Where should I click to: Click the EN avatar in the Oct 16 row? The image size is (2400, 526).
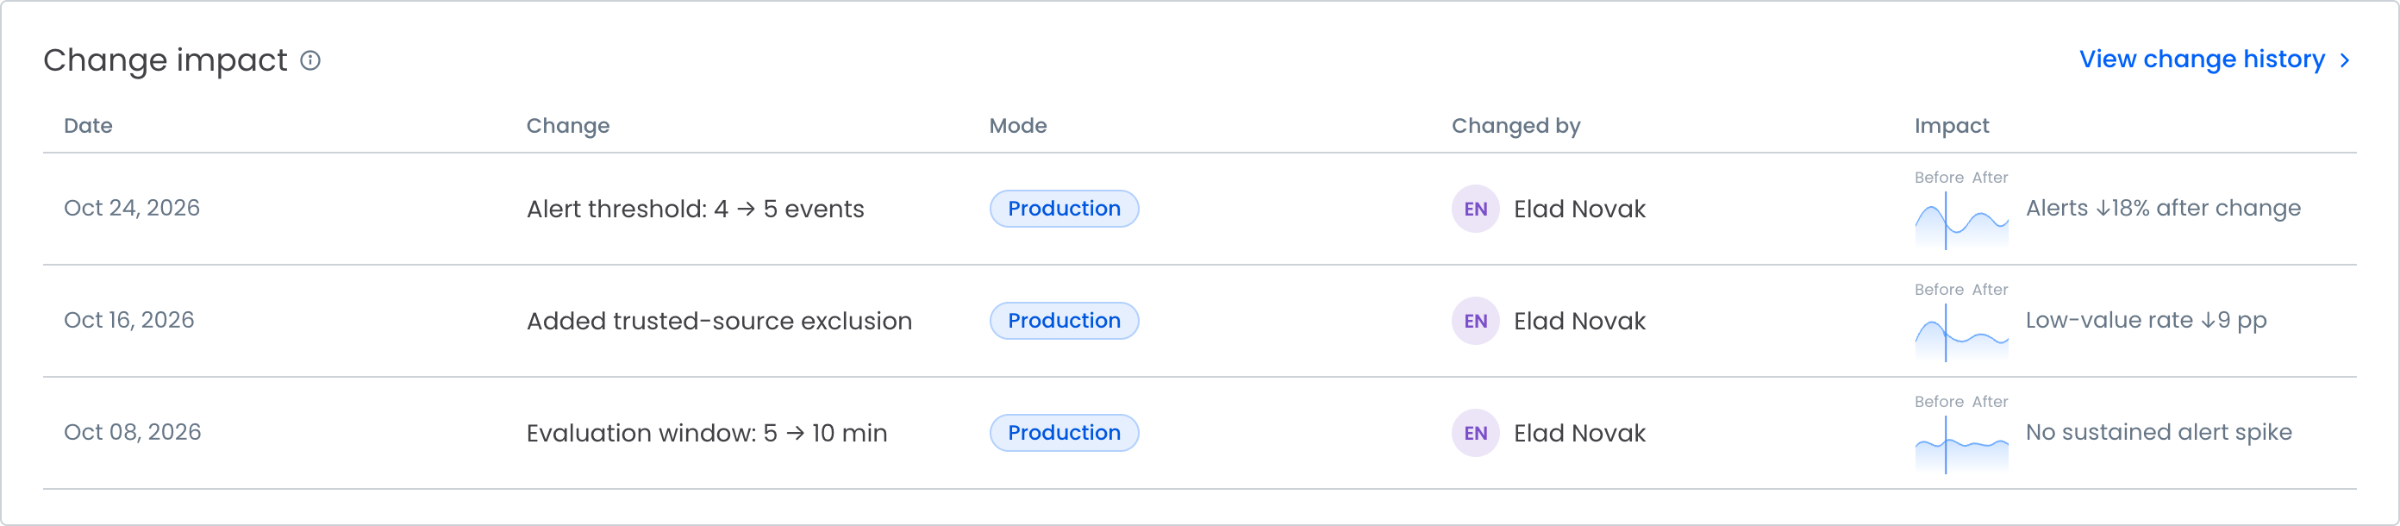[1475, 321]
